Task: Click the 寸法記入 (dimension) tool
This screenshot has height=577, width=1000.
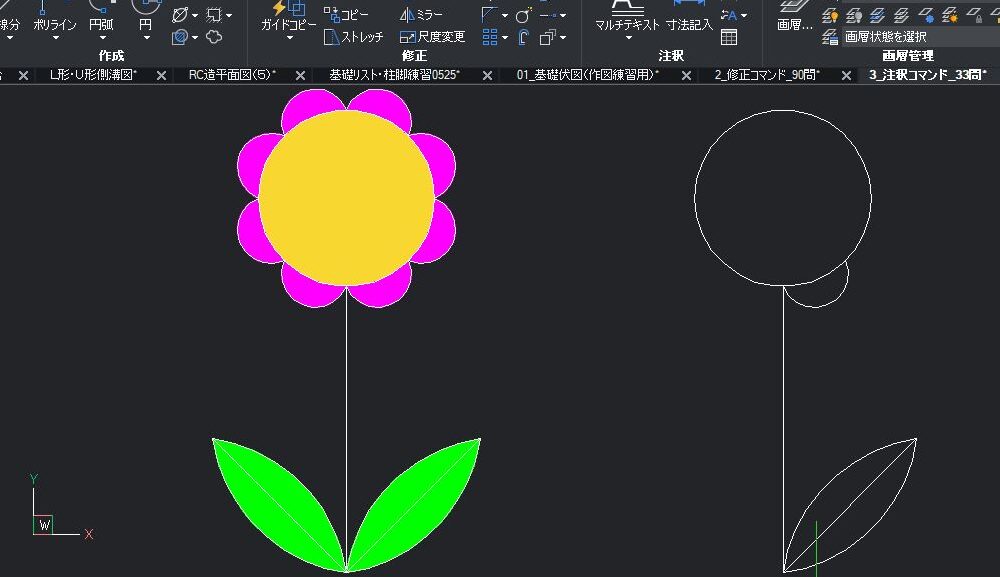Action: [x=689, y=17]
